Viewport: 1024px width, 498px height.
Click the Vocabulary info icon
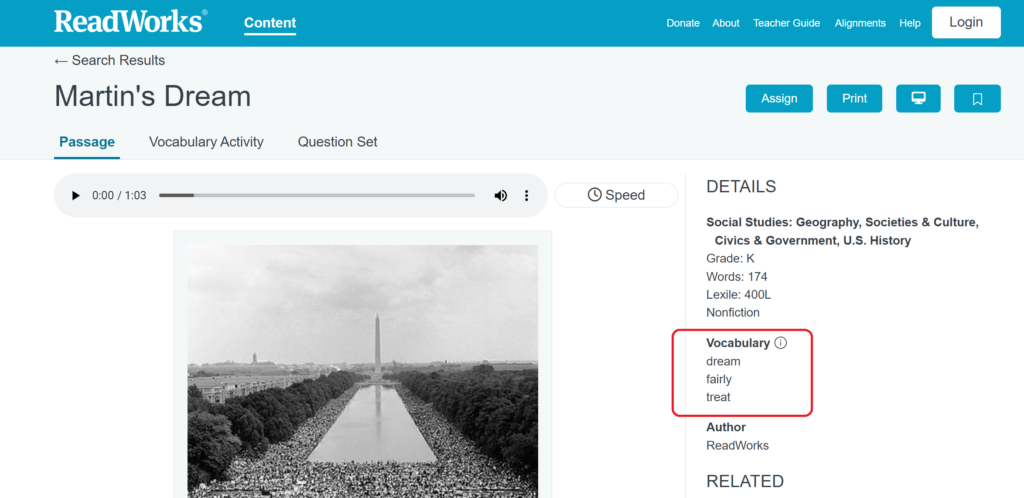click(781, 343)
